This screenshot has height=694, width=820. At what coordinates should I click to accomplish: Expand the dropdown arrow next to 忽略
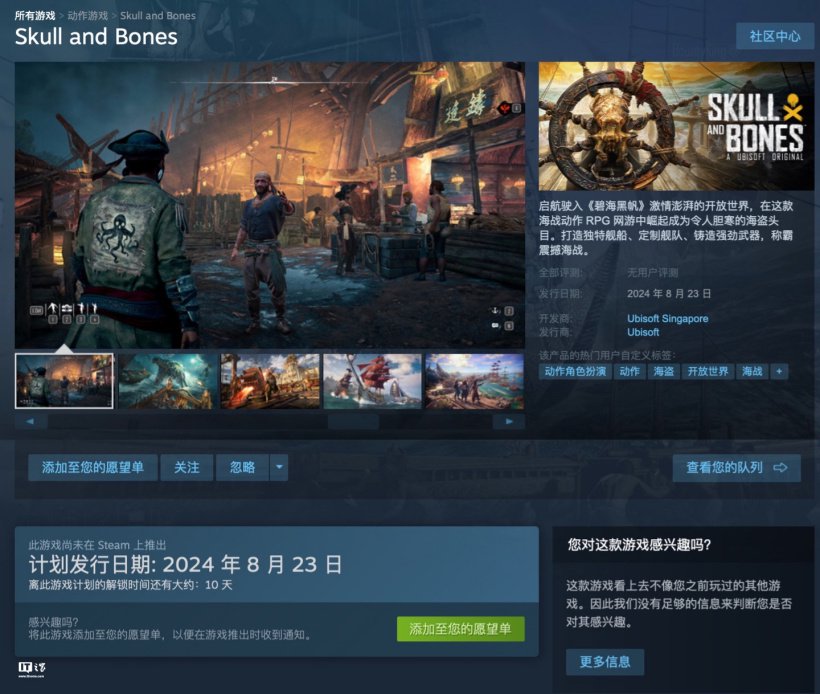279,467
